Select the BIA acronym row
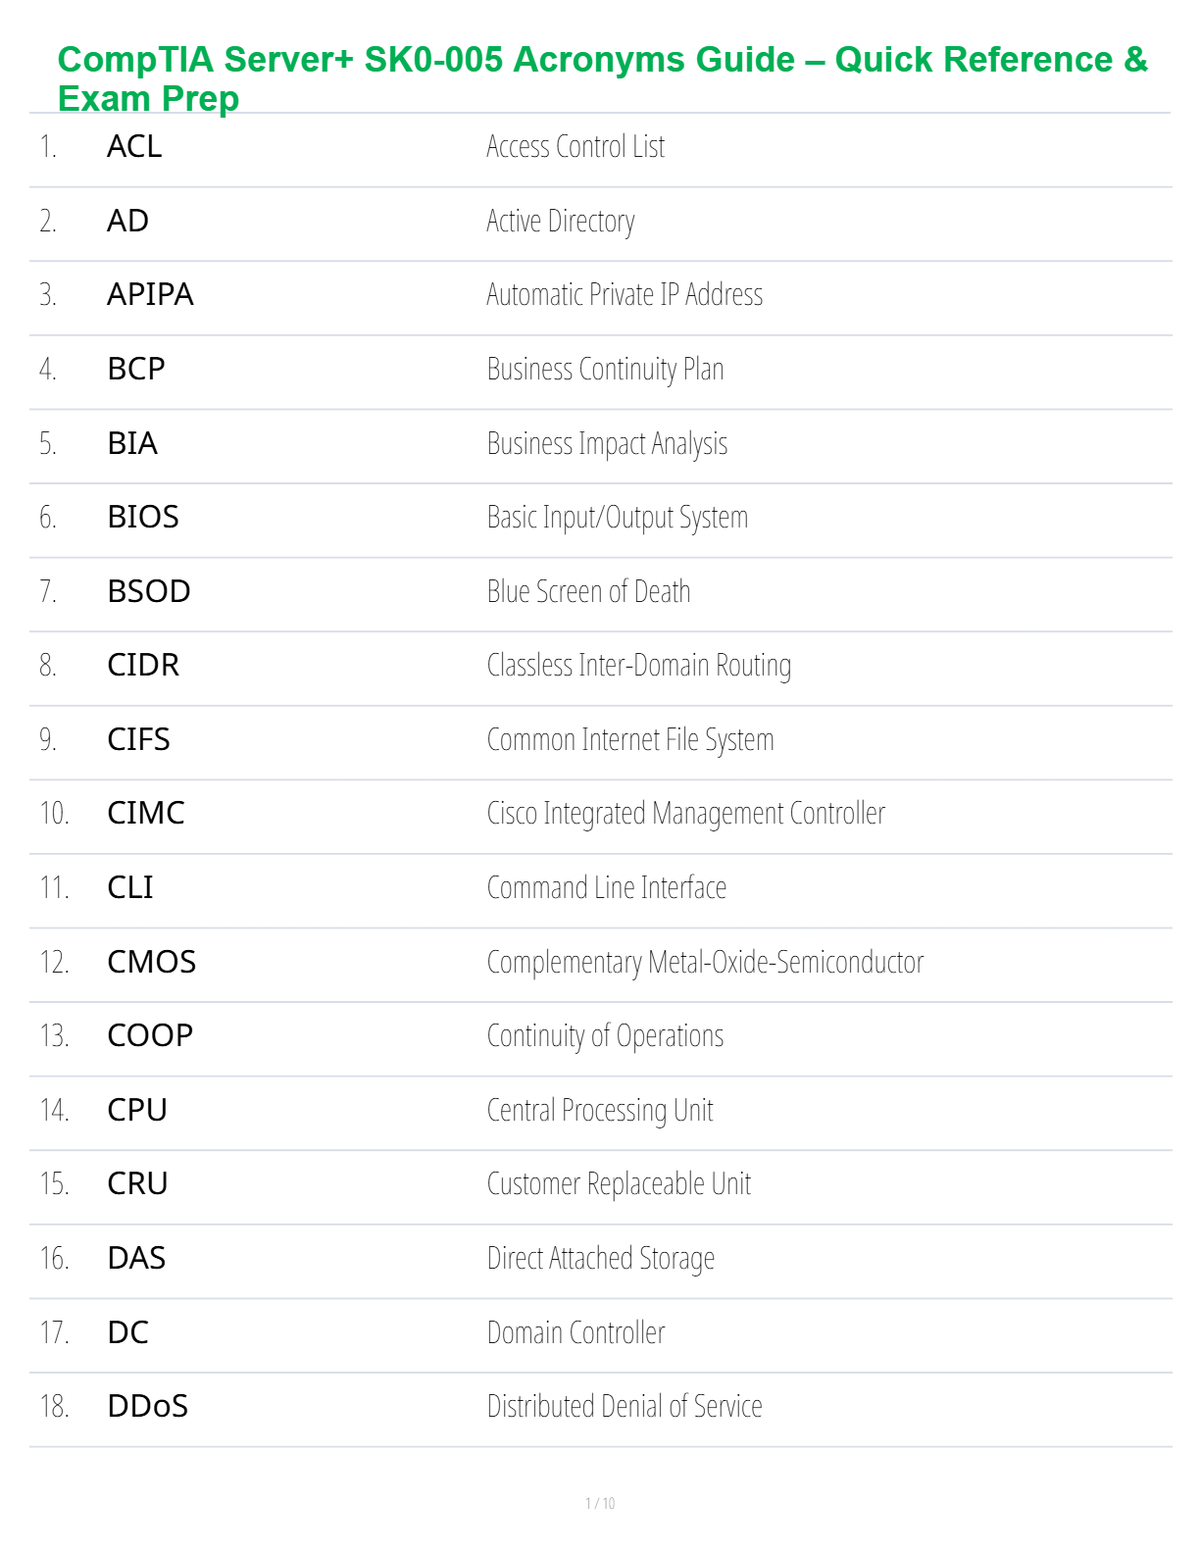This screenshot has height=1553, width=1200. pyautogui.click(x=600, y=443)
